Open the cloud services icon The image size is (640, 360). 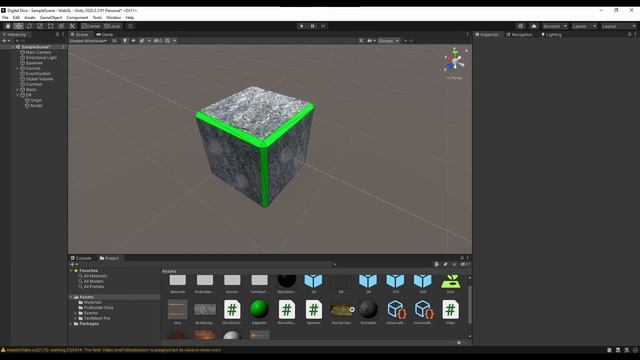click(x=534, y=26)
